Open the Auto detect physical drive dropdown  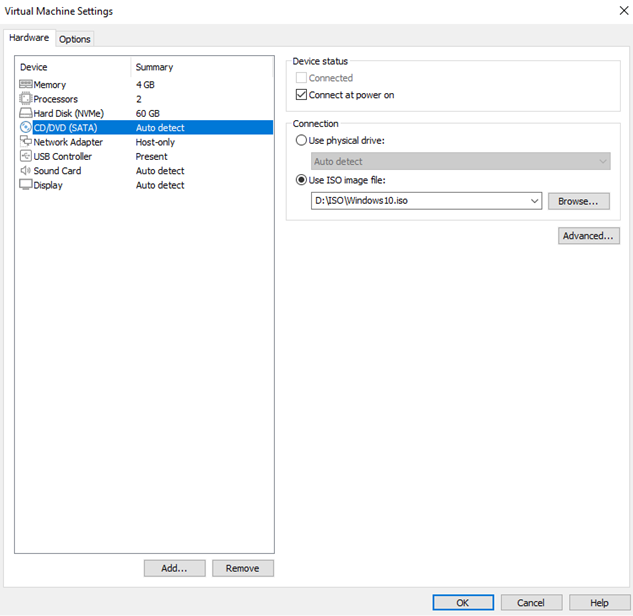(x=461, y=161)
